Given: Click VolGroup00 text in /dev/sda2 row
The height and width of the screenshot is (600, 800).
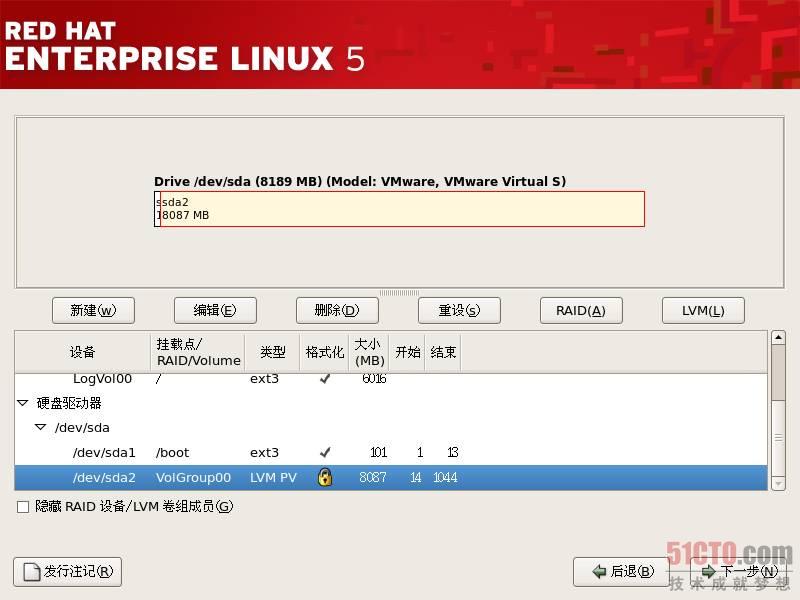Looking at the screenshot, I should [193, 478].
